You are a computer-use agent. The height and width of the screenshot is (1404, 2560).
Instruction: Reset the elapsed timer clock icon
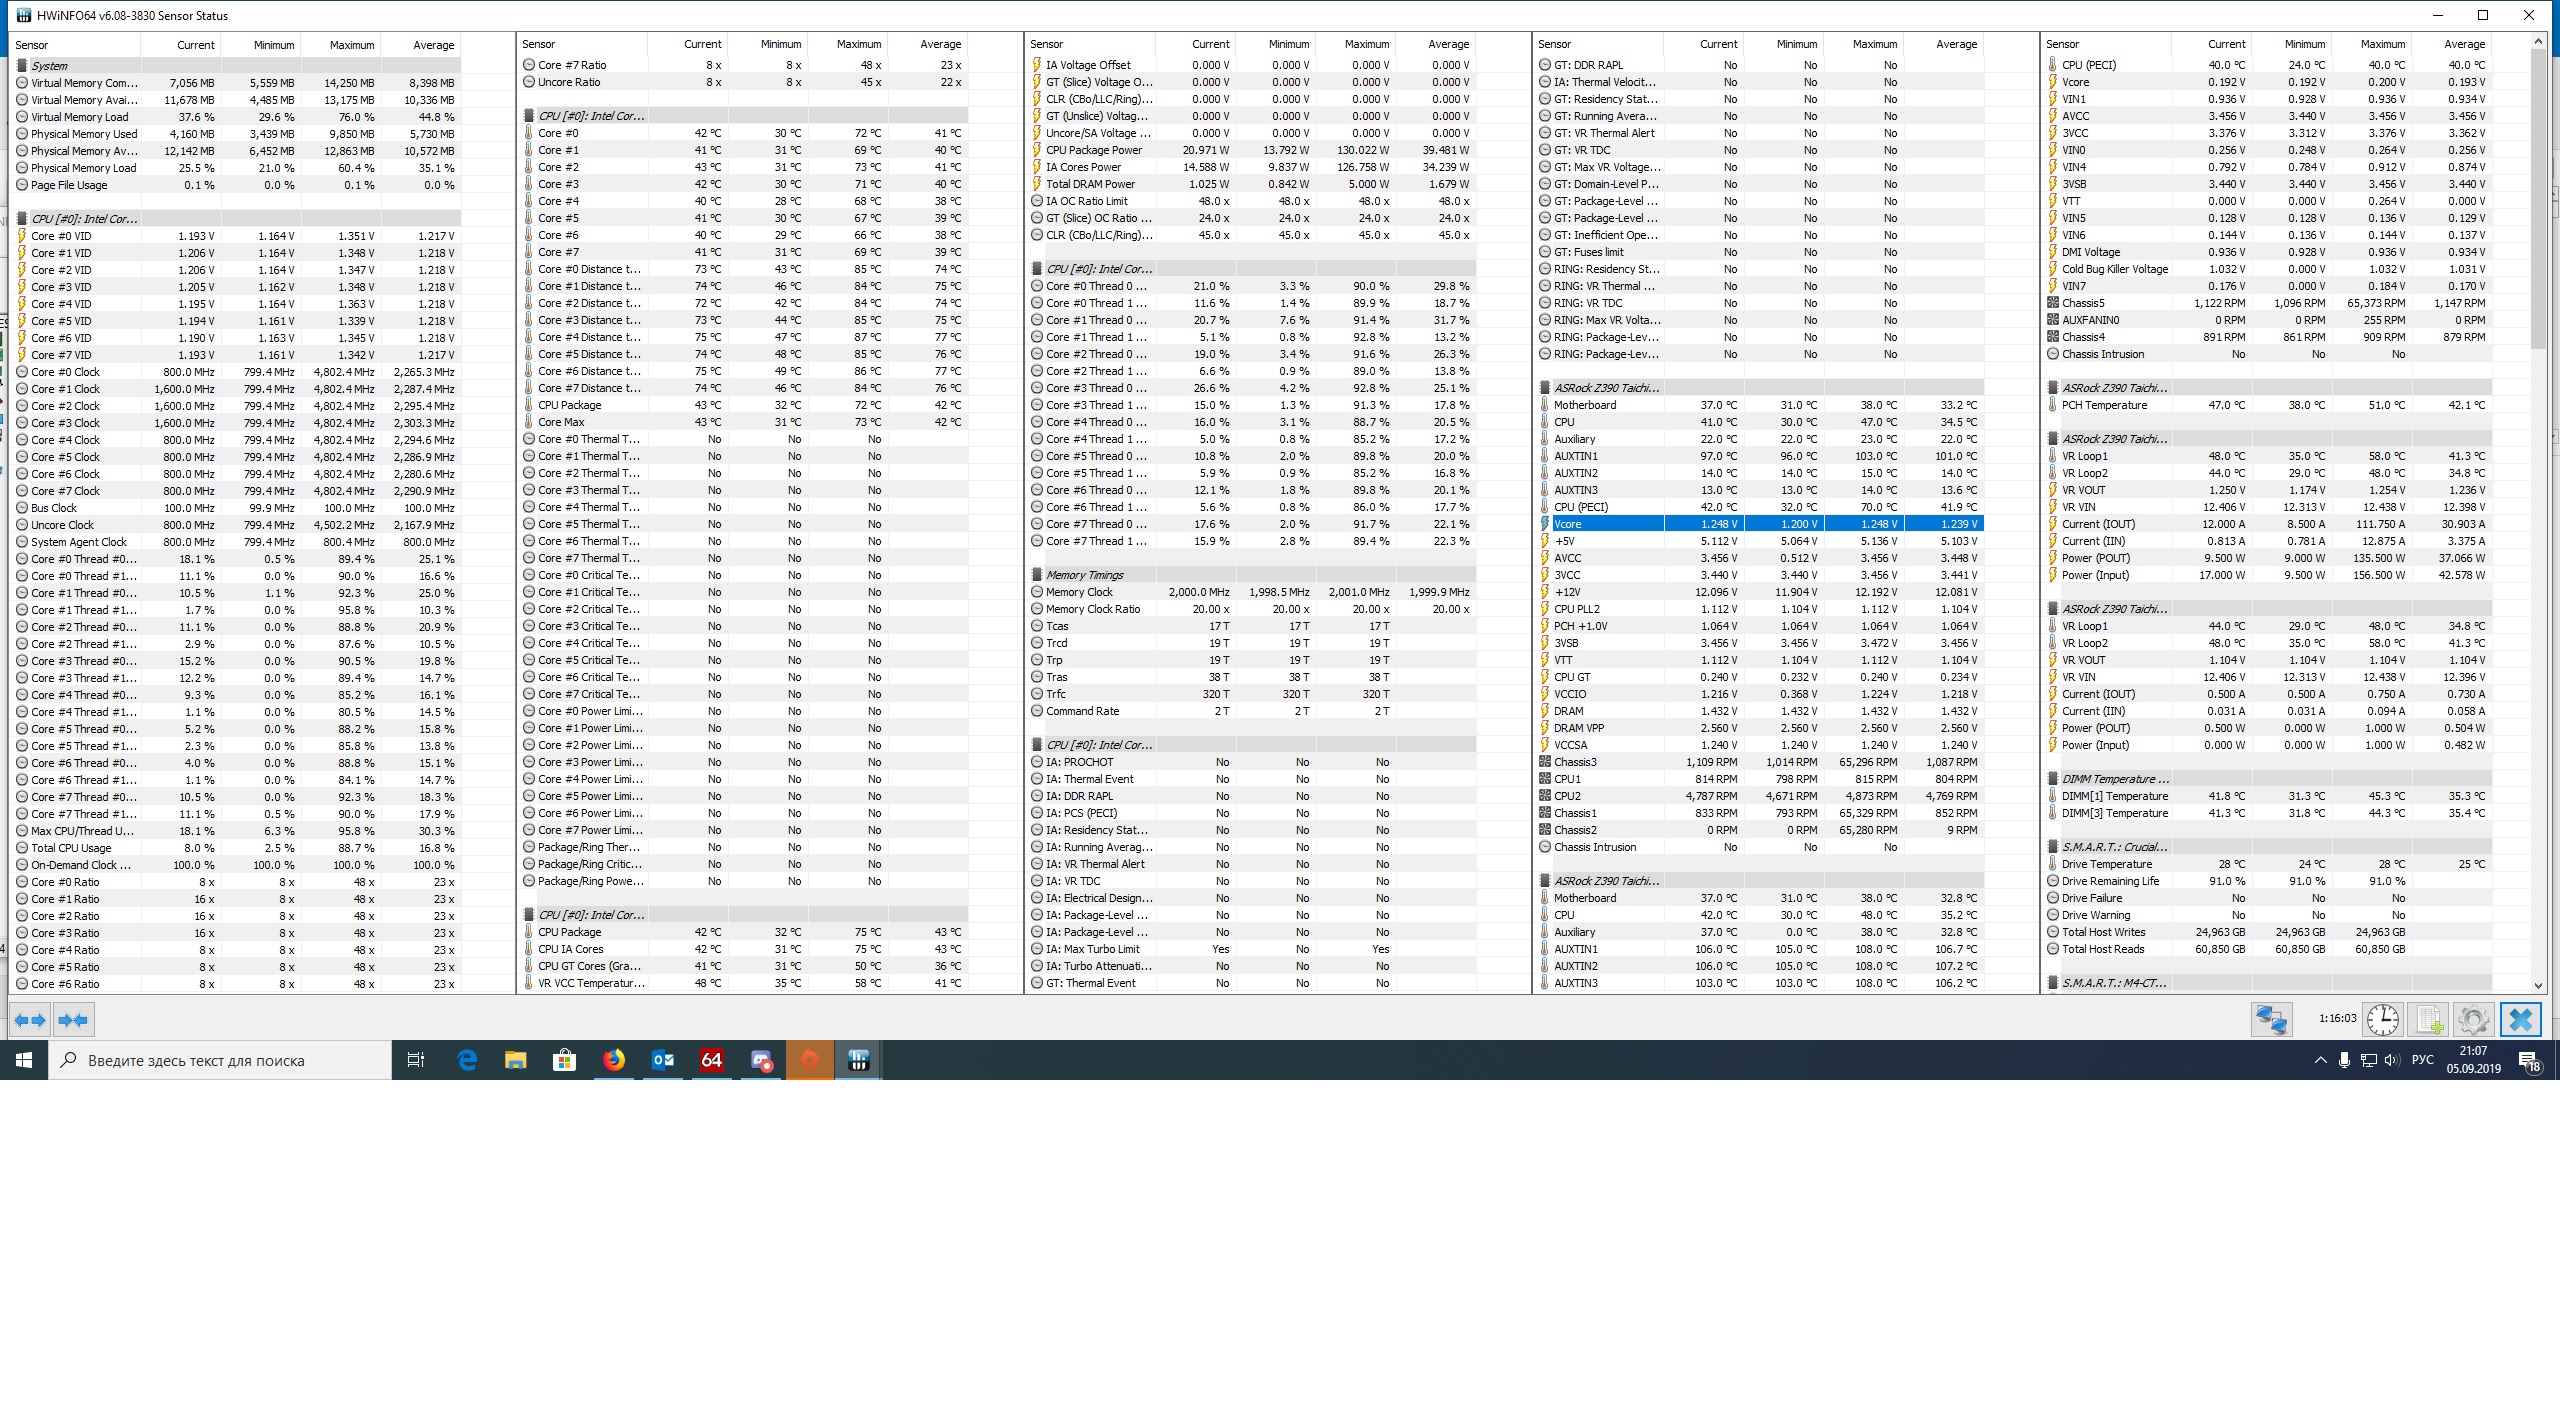coord(2382,1020)
